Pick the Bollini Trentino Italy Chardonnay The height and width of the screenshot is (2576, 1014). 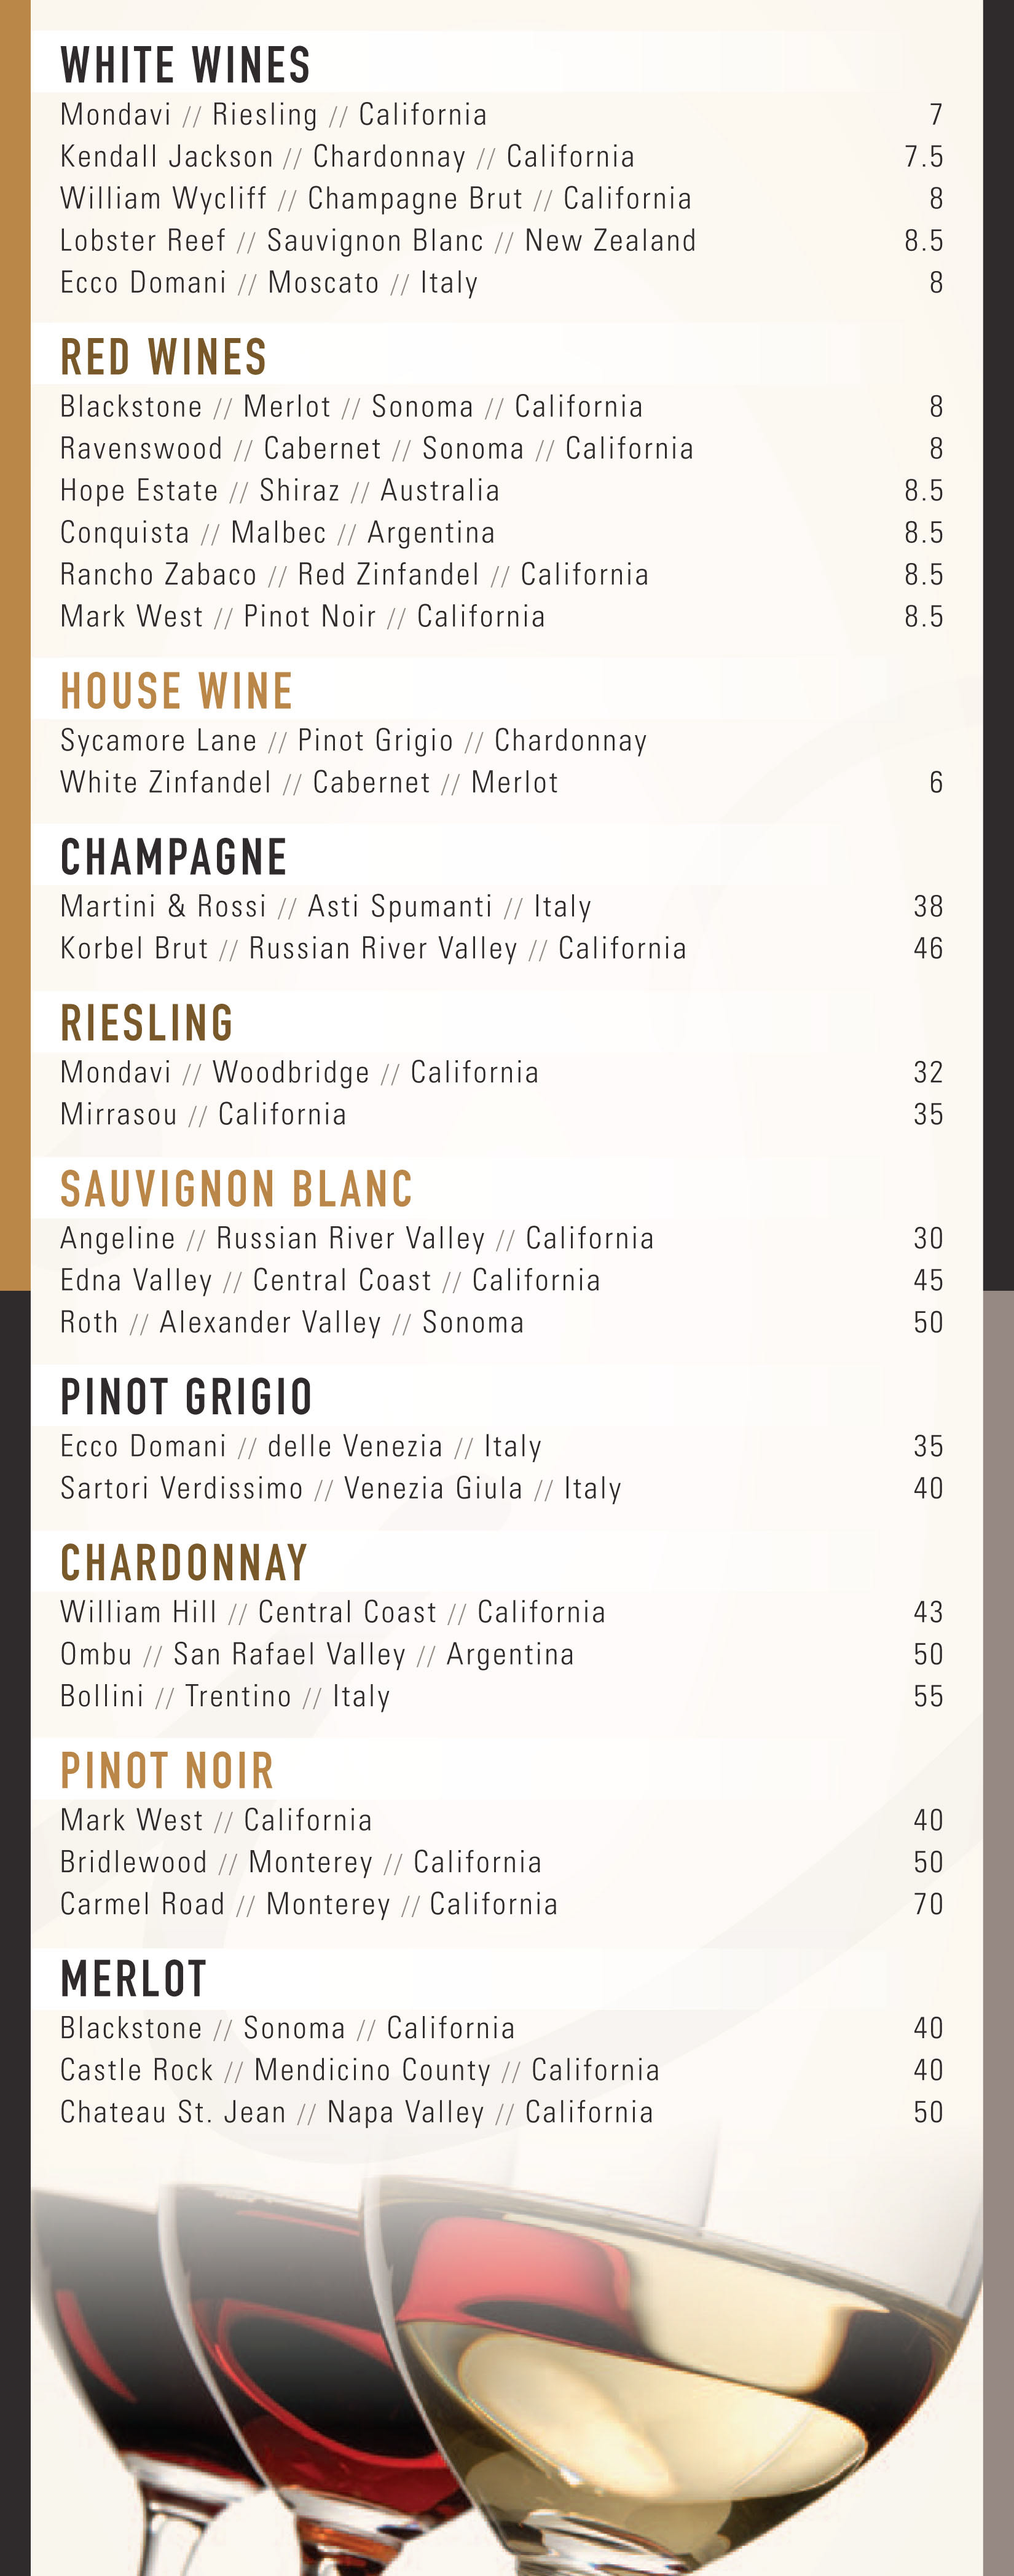(225, 1697)
